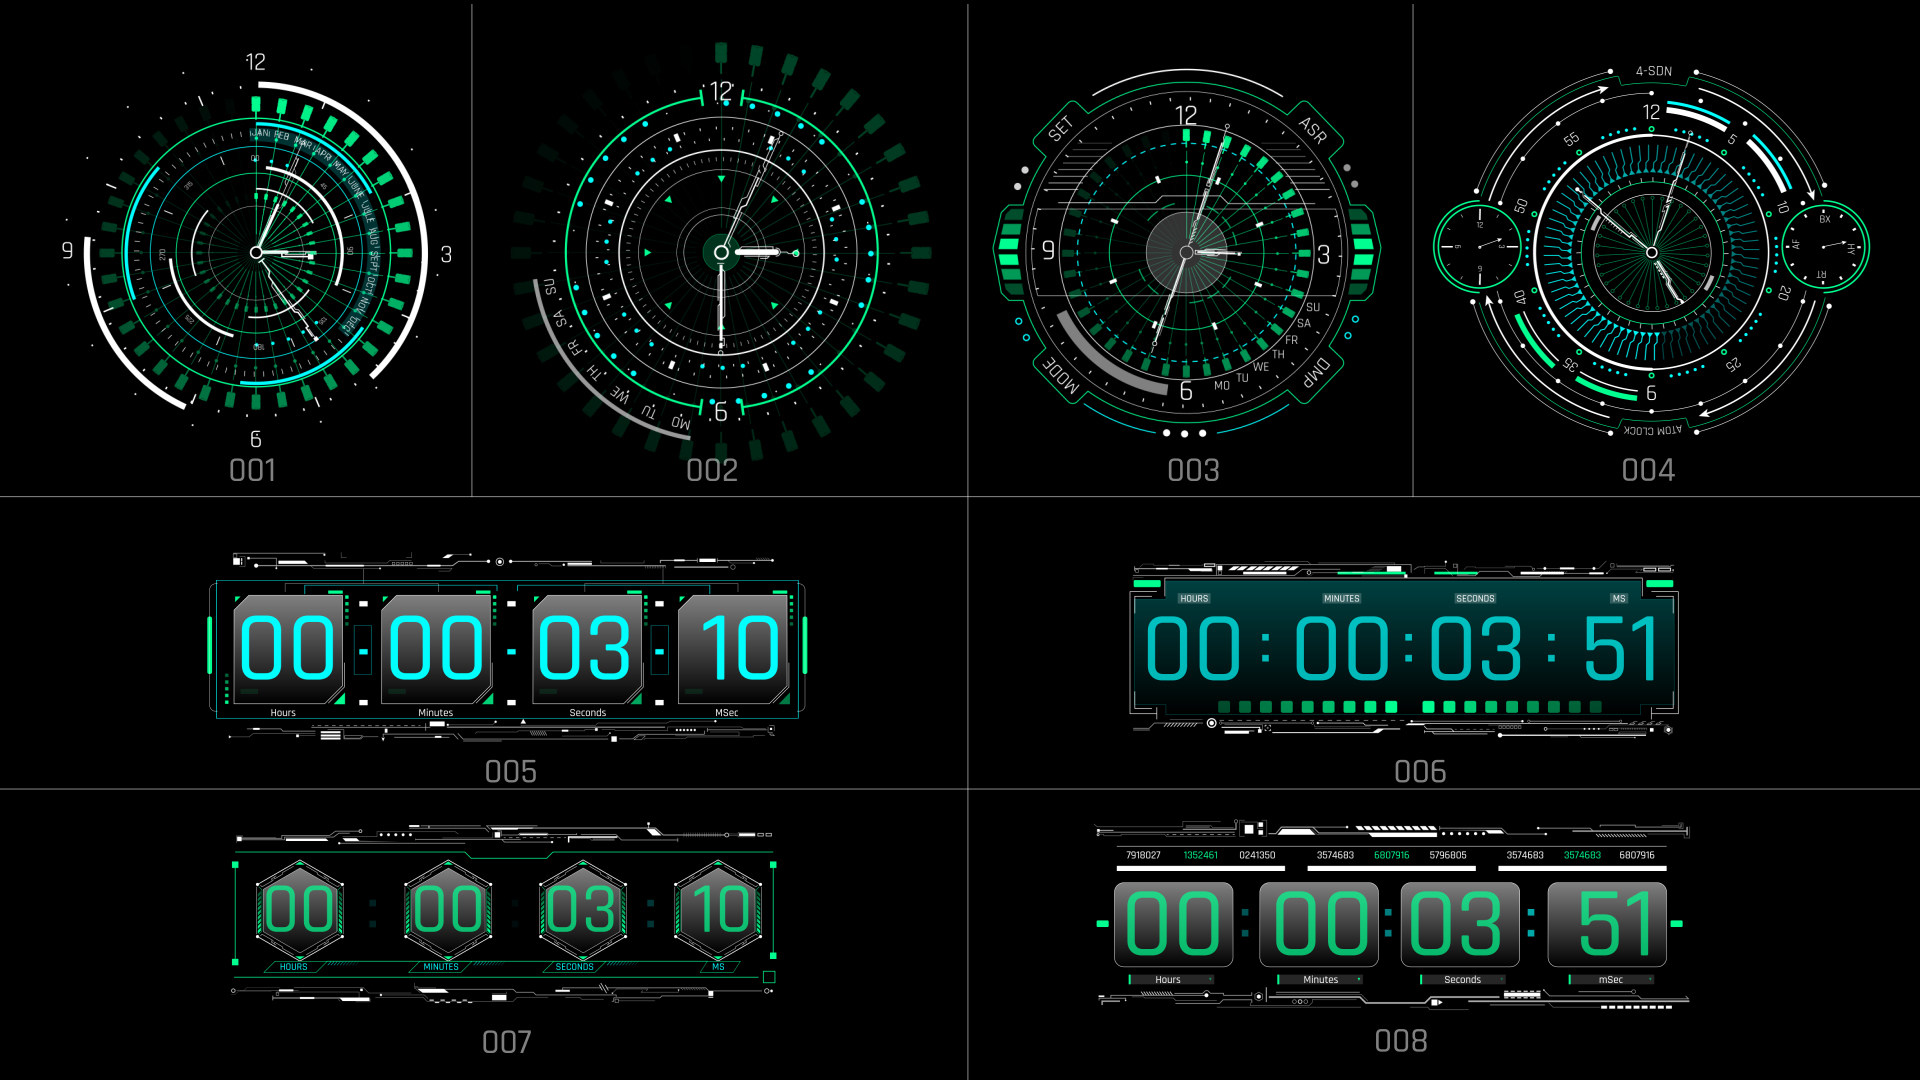Select the left small sub-dial on clock 004
Image resolution: width=1920 pixels, height=1080 pixels.
click(x=1478, y=247)
